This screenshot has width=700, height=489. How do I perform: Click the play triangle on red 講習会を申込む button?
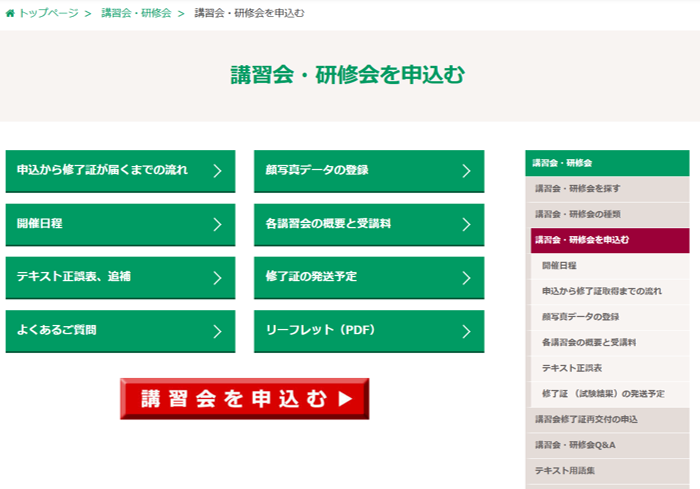coord(345,399)
